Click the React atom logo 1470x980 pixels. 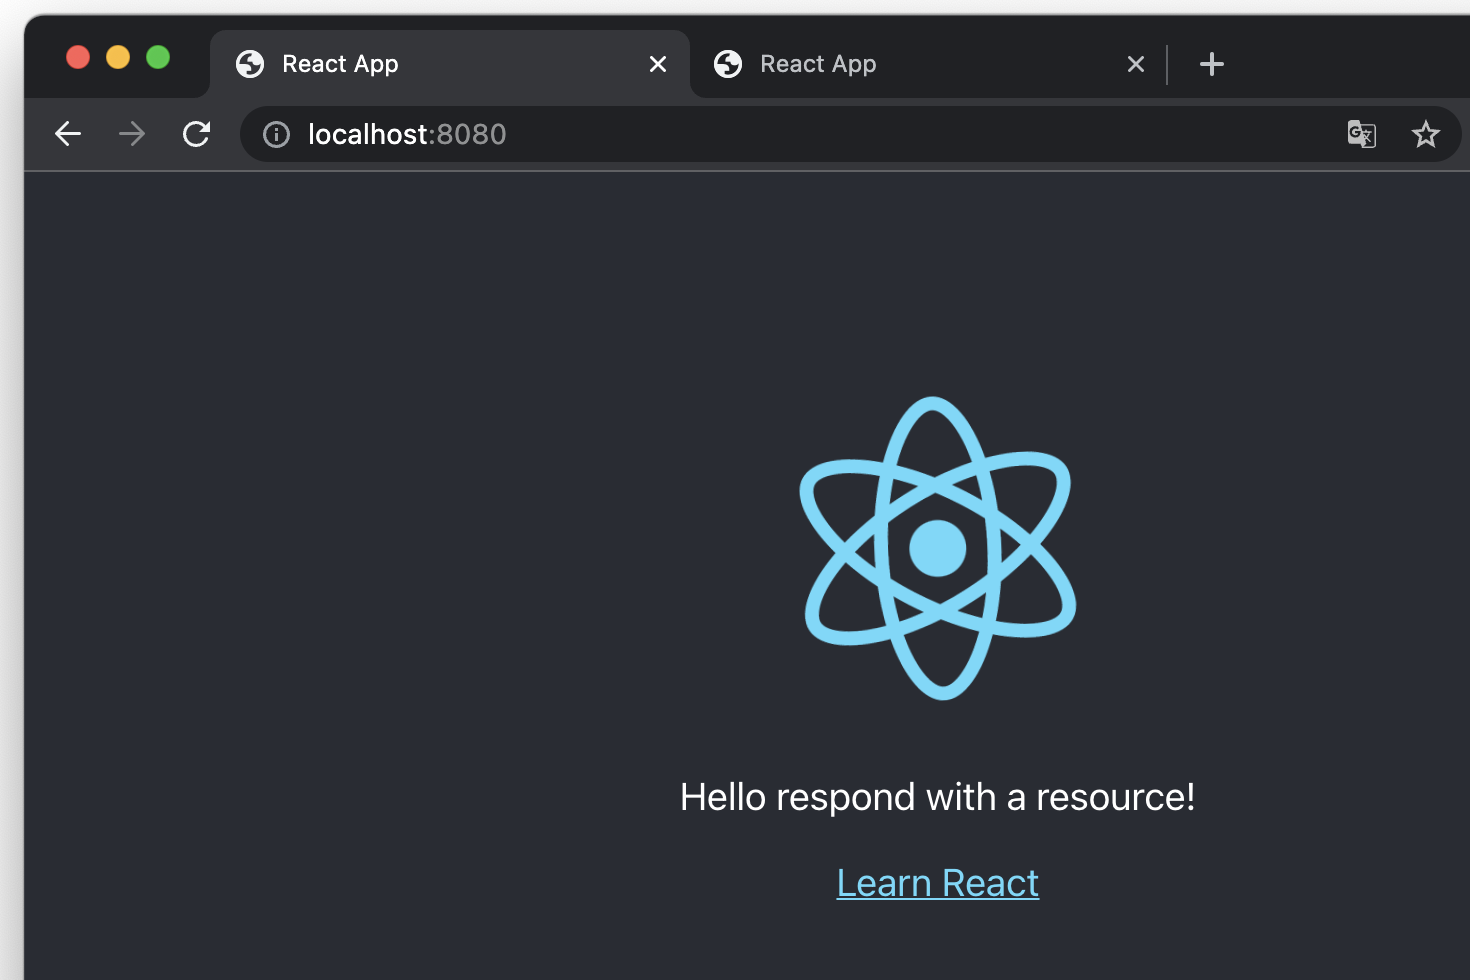(938, 548)
